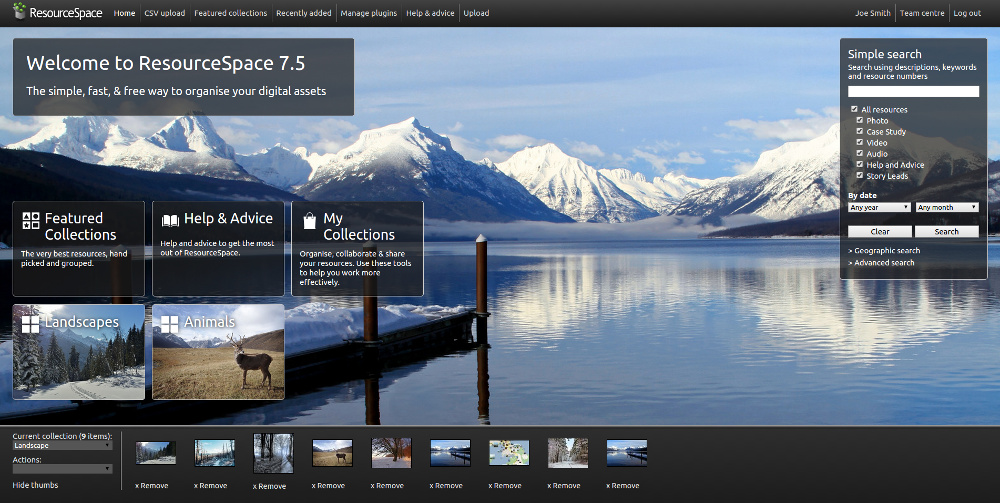Remove the last item from collection

(622, 486)
